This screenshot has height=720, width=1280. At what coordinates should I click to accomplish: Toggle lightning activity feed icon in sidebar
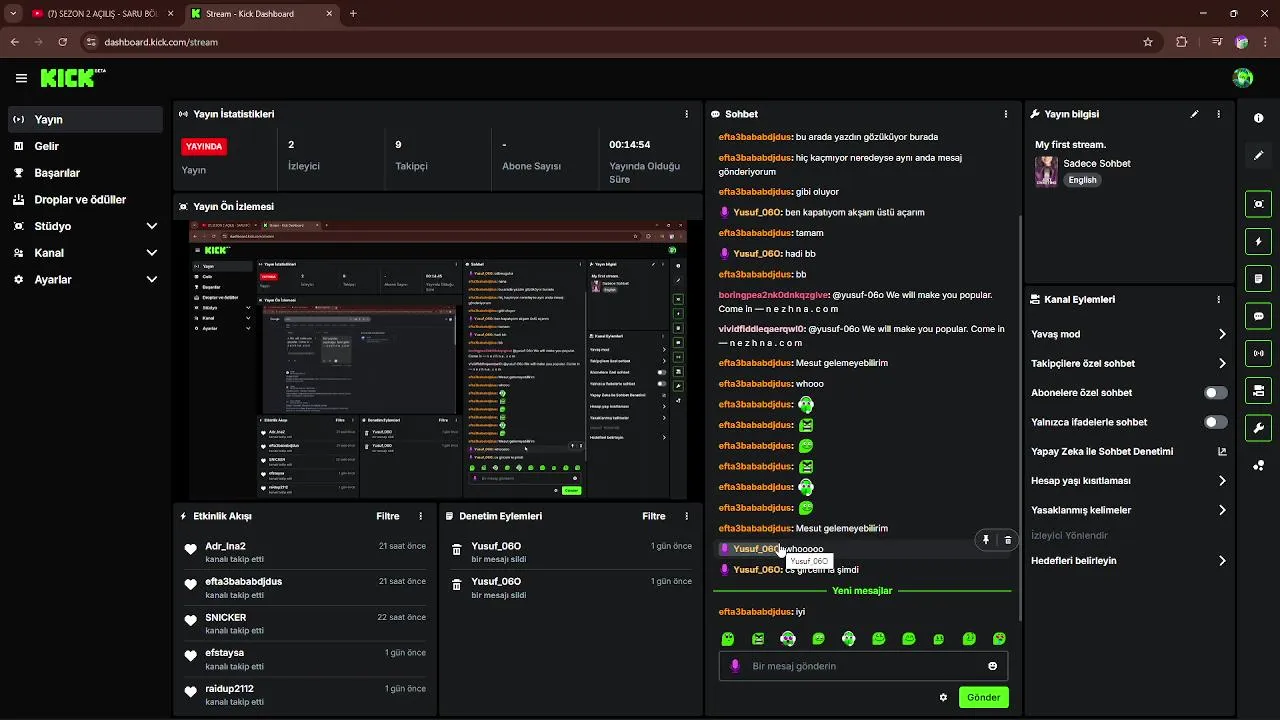click(x=1258, y=241)
